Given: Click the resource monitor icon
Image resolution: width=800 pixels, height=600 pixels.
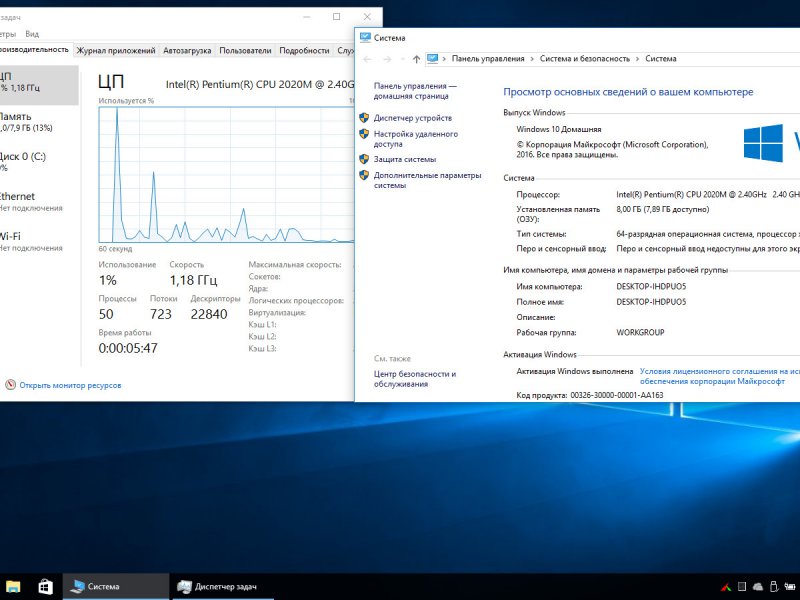Looking at the screenshot, I should [10, 385].
